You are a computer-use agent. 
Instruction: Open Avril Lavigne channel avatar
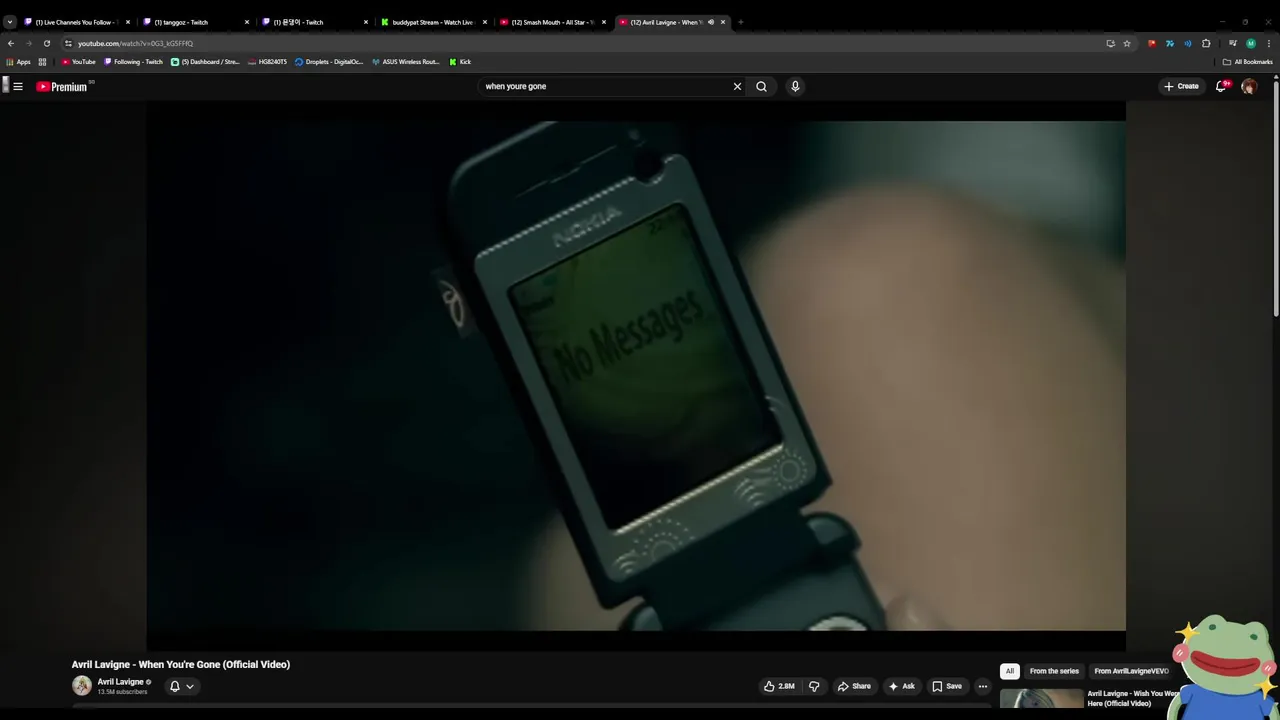click(x=82, y=685)
